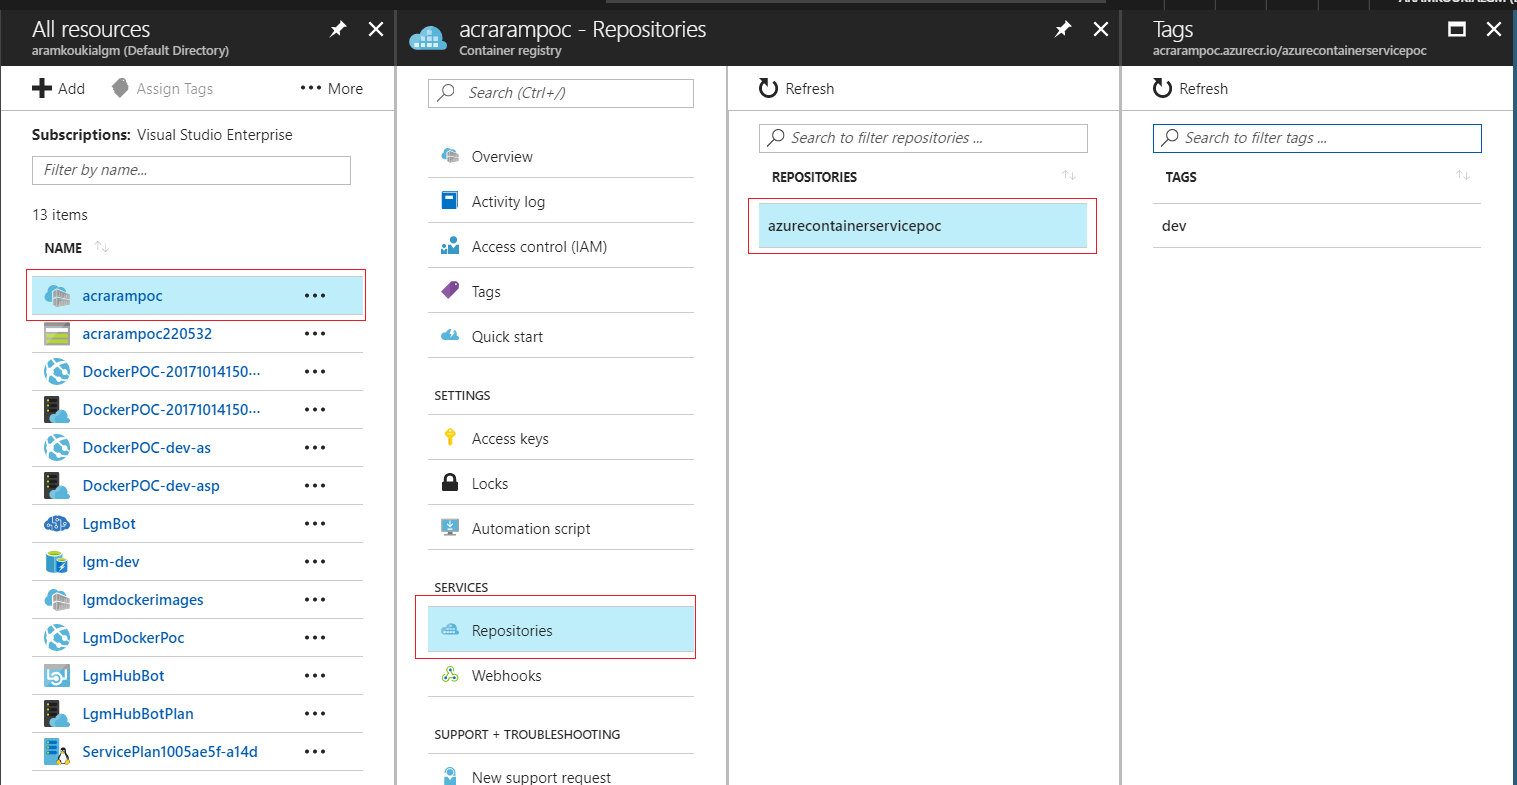Open context menu dots for DockerPOC-dev-asp

[315, 486]
